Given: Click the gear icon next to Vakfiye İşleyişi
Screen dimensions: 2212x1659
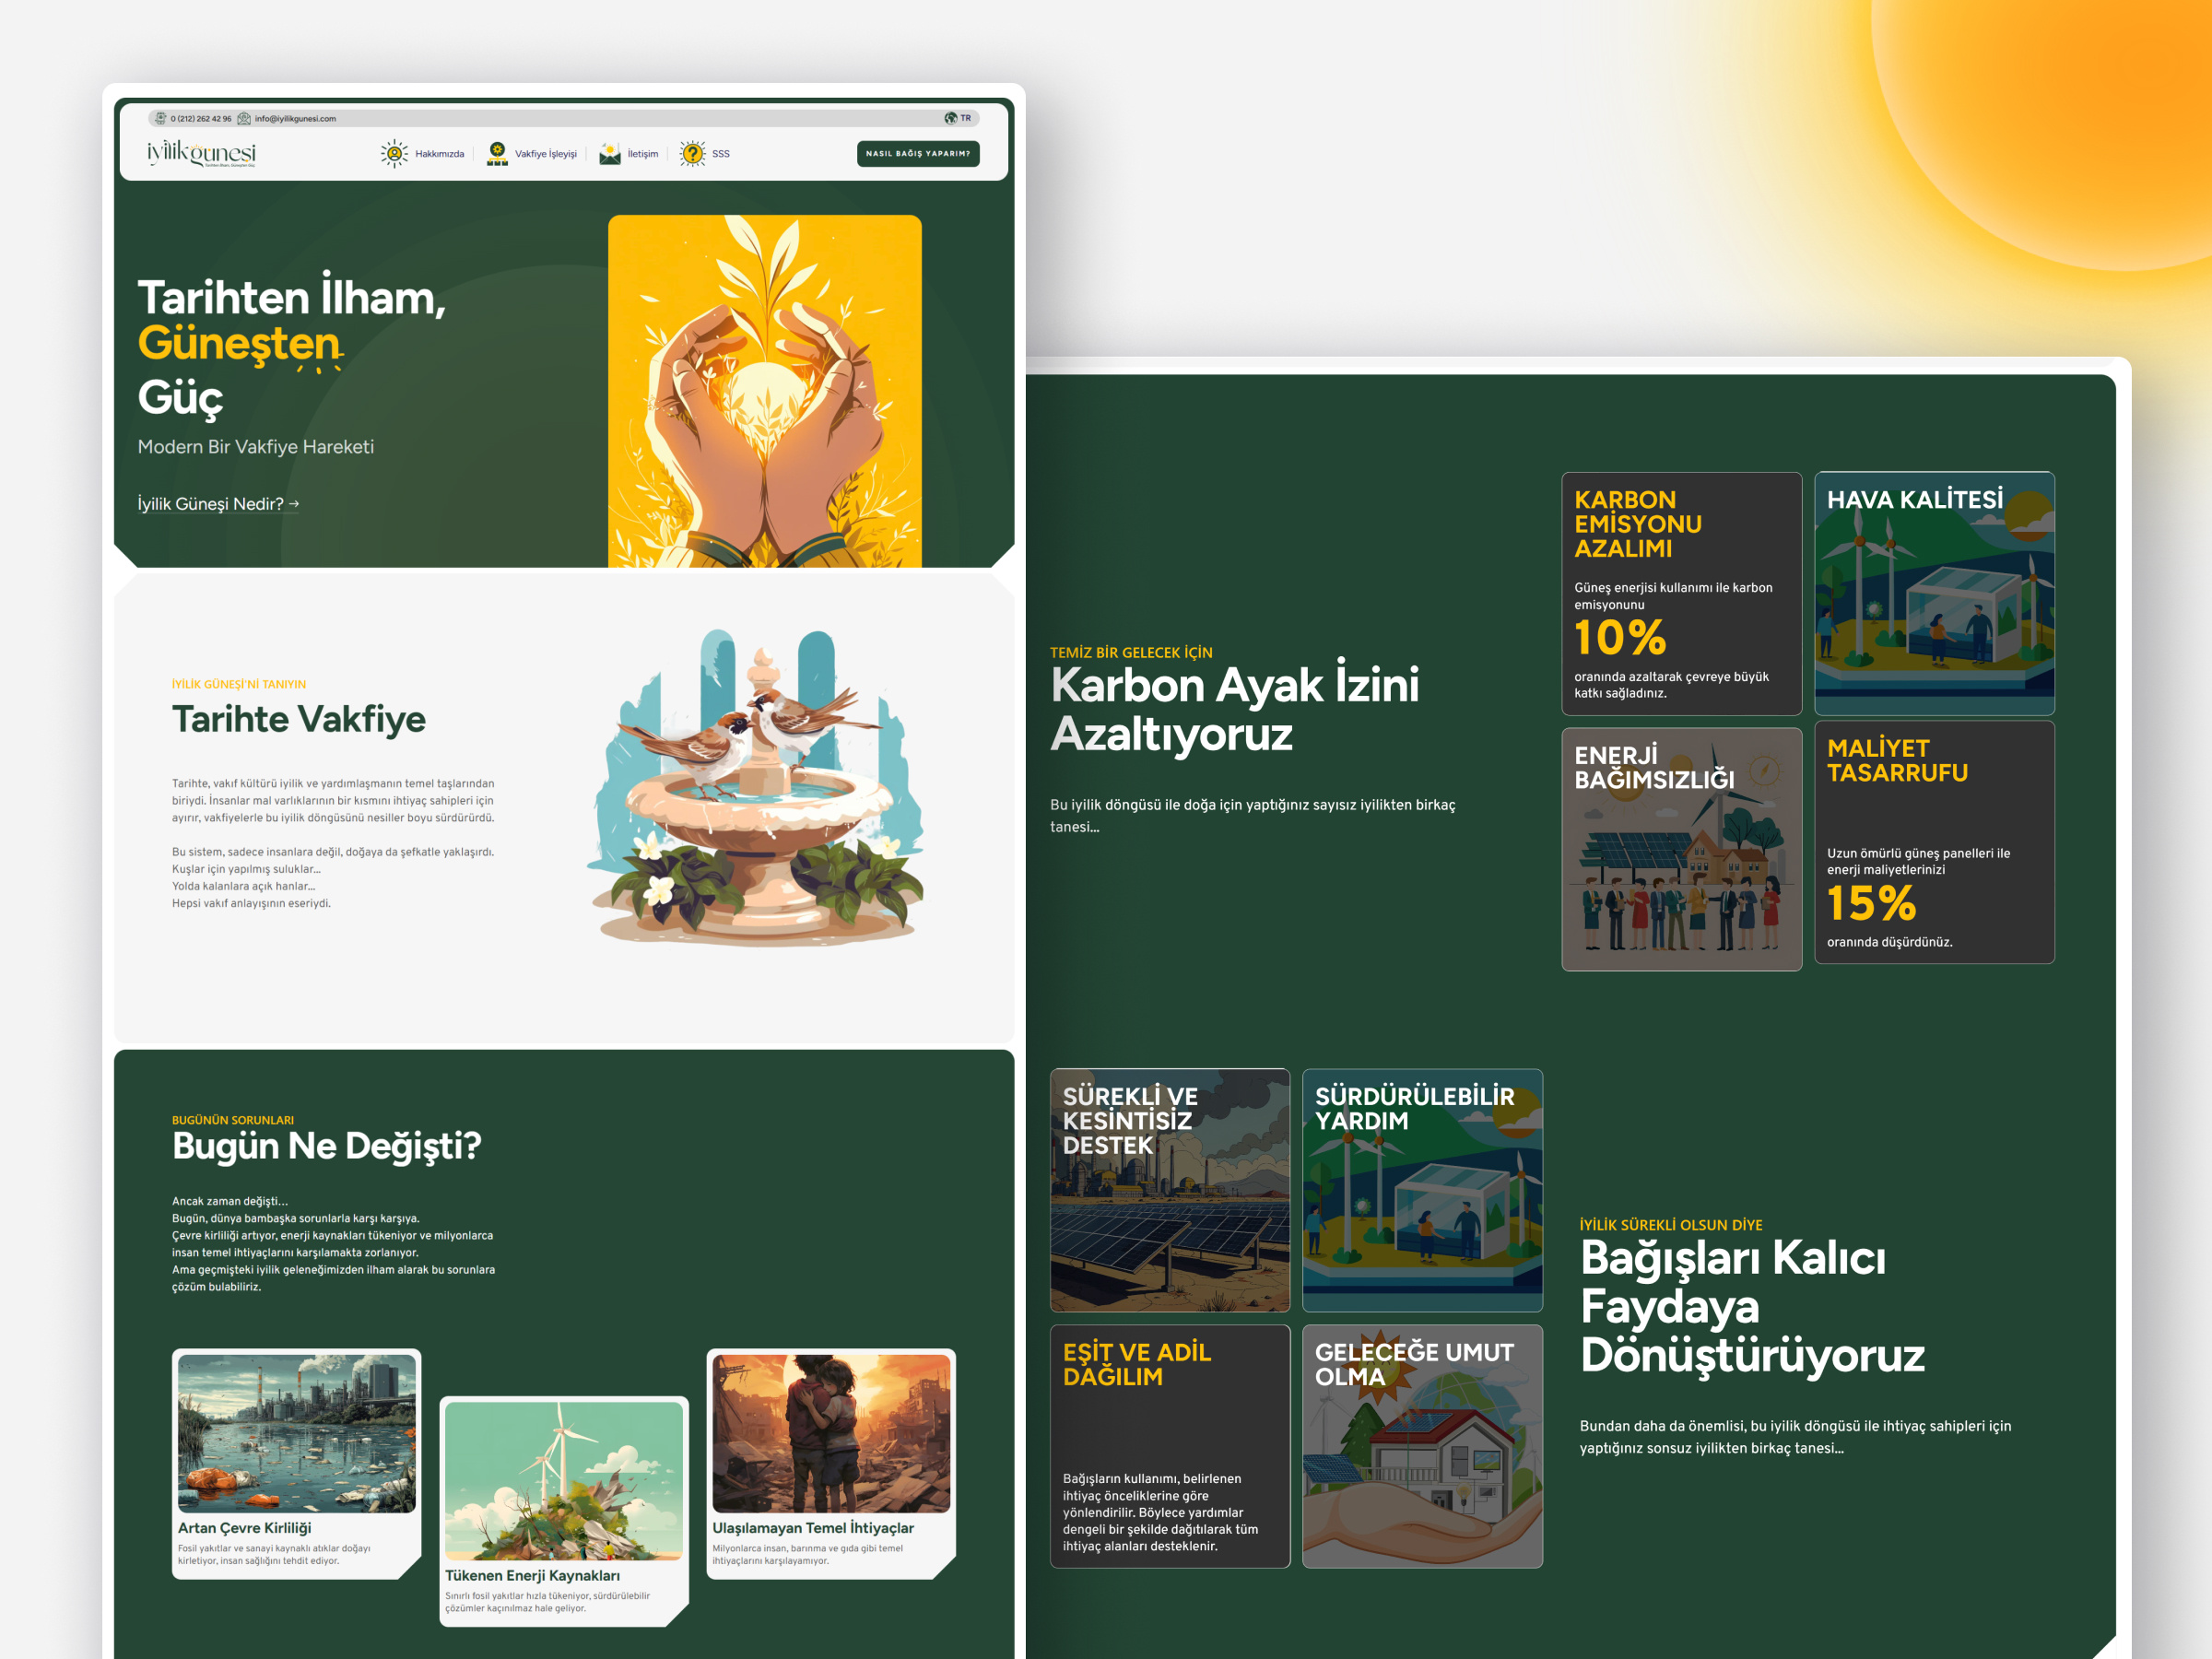Looking at the screenshot, I should (x=497, y=153).
